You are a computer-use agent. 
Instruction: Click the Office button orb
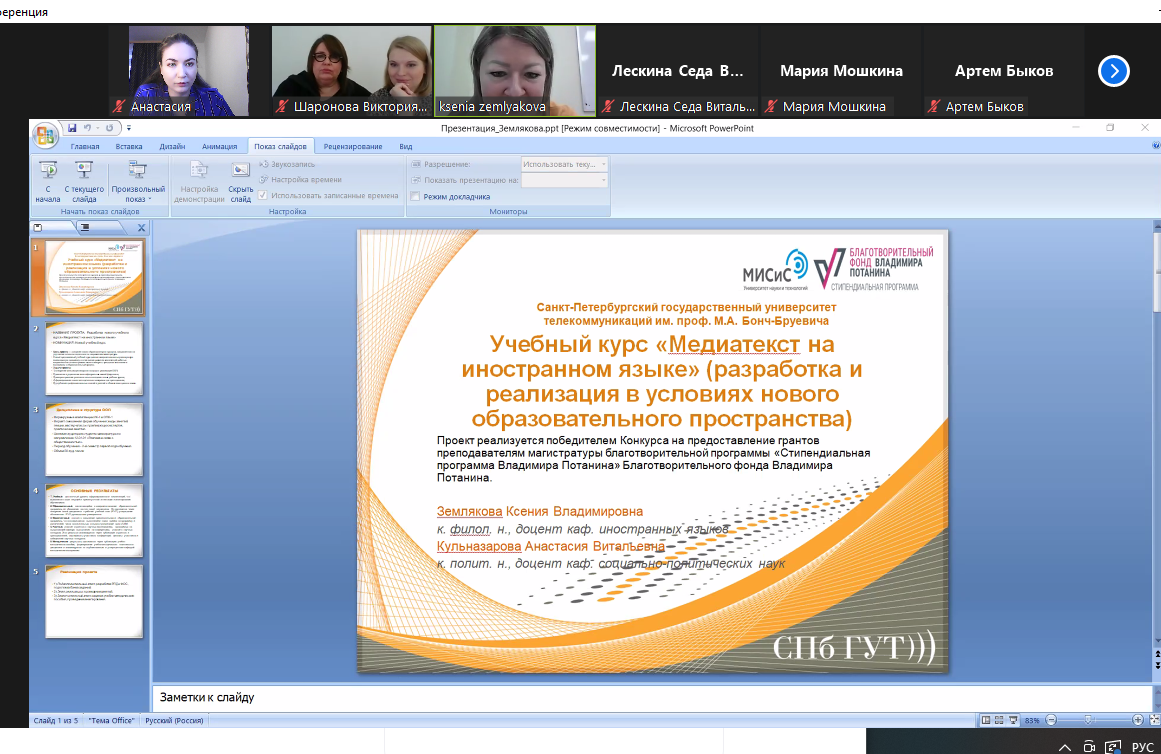[45, 134]
